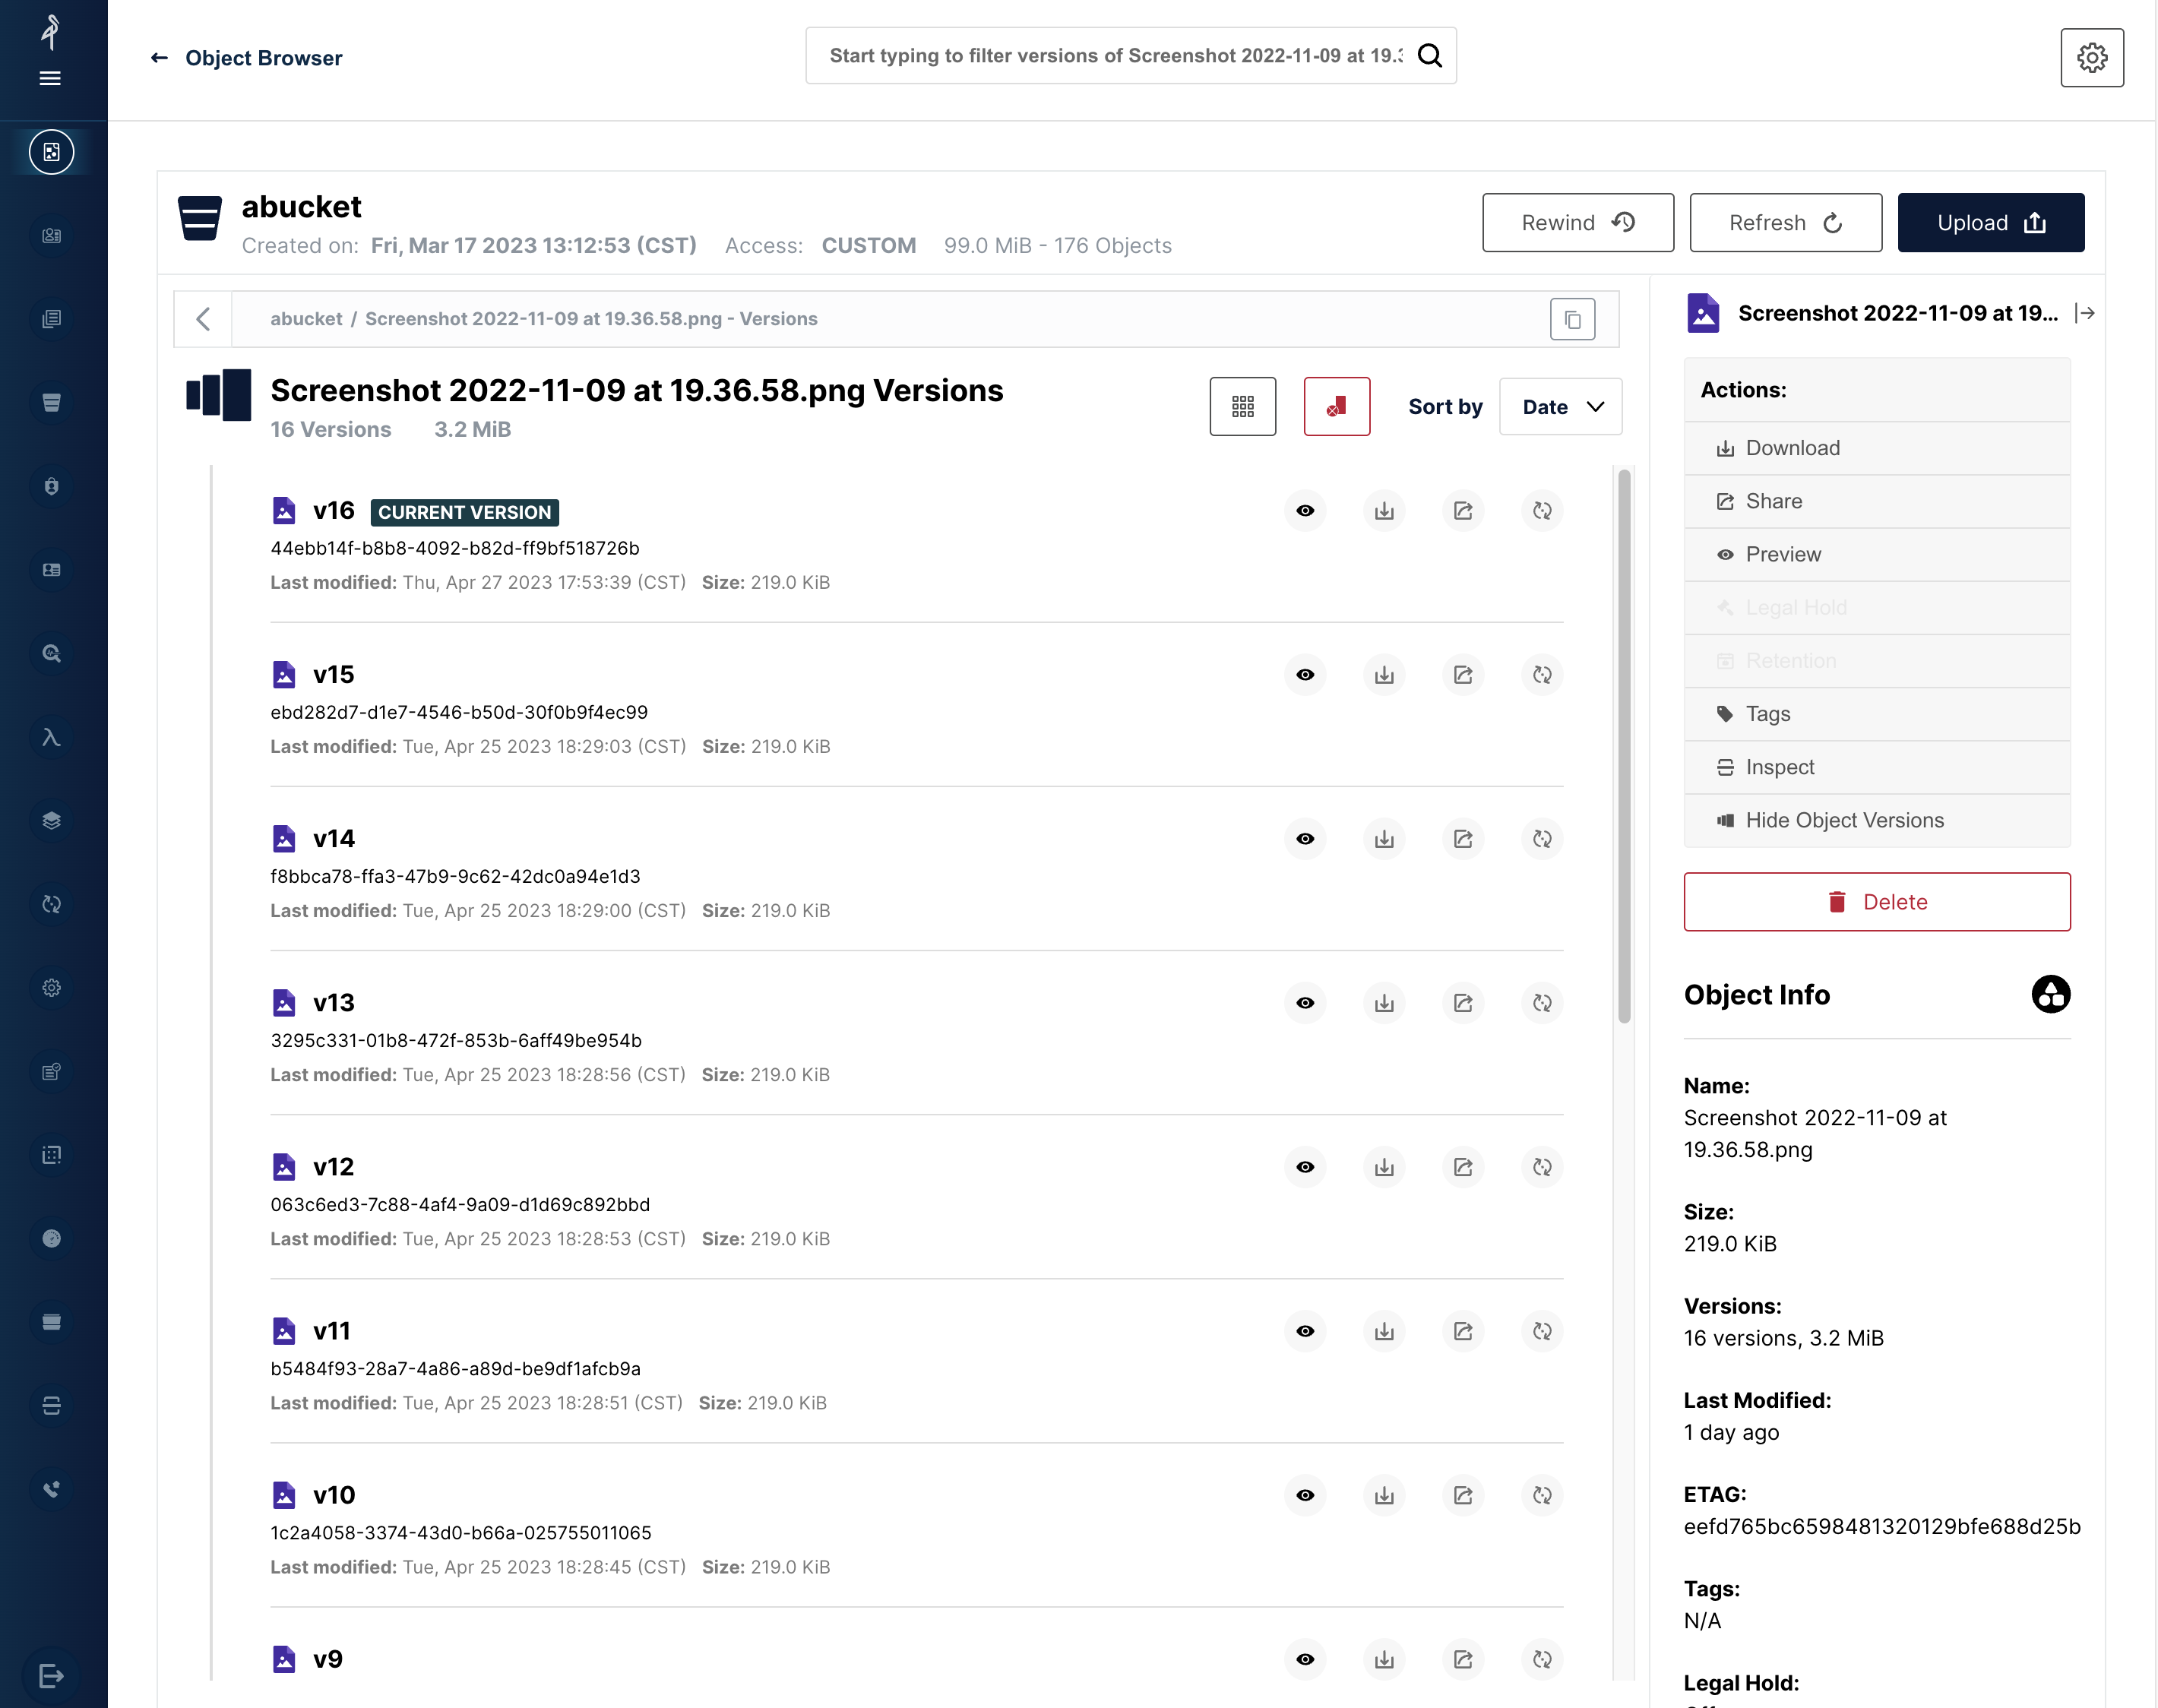Share version v13
This screenshot has height=1708, width=2158.
(1463, 1003)
